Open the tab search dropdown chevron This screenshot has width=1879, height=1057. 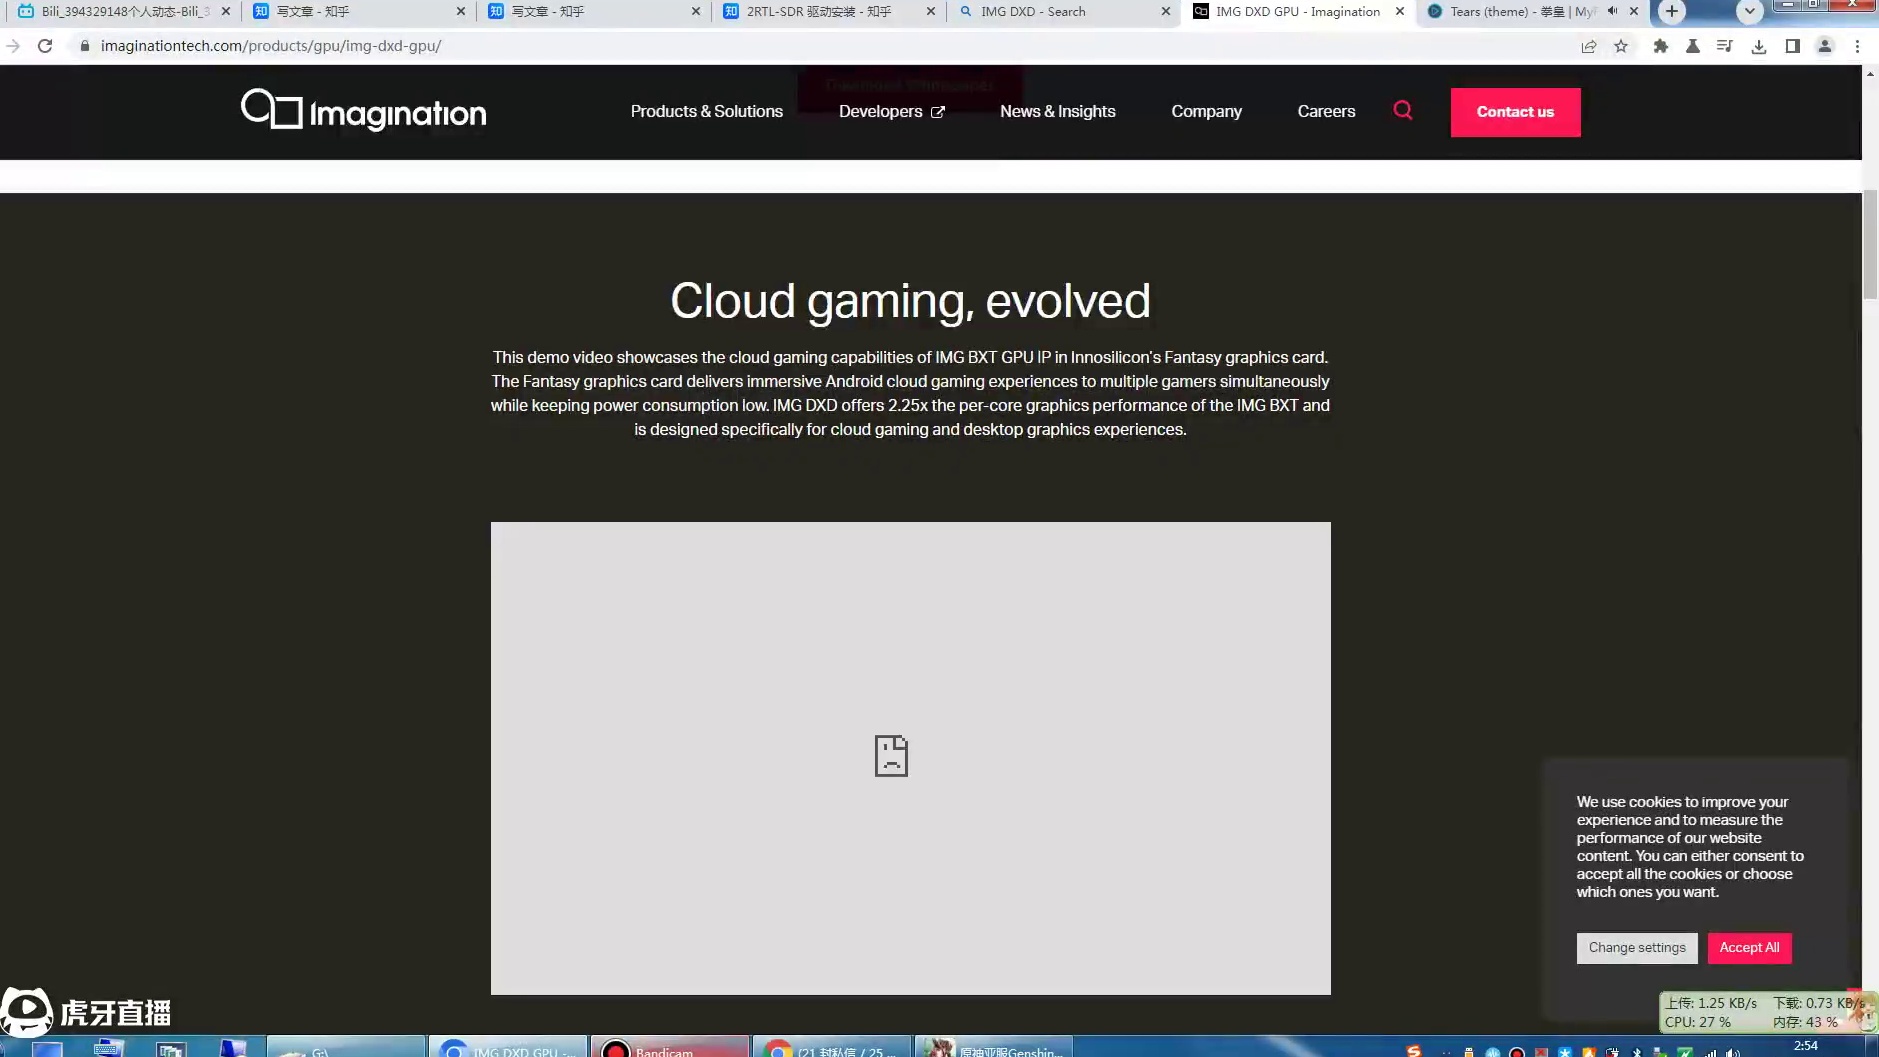point(1749,11)
